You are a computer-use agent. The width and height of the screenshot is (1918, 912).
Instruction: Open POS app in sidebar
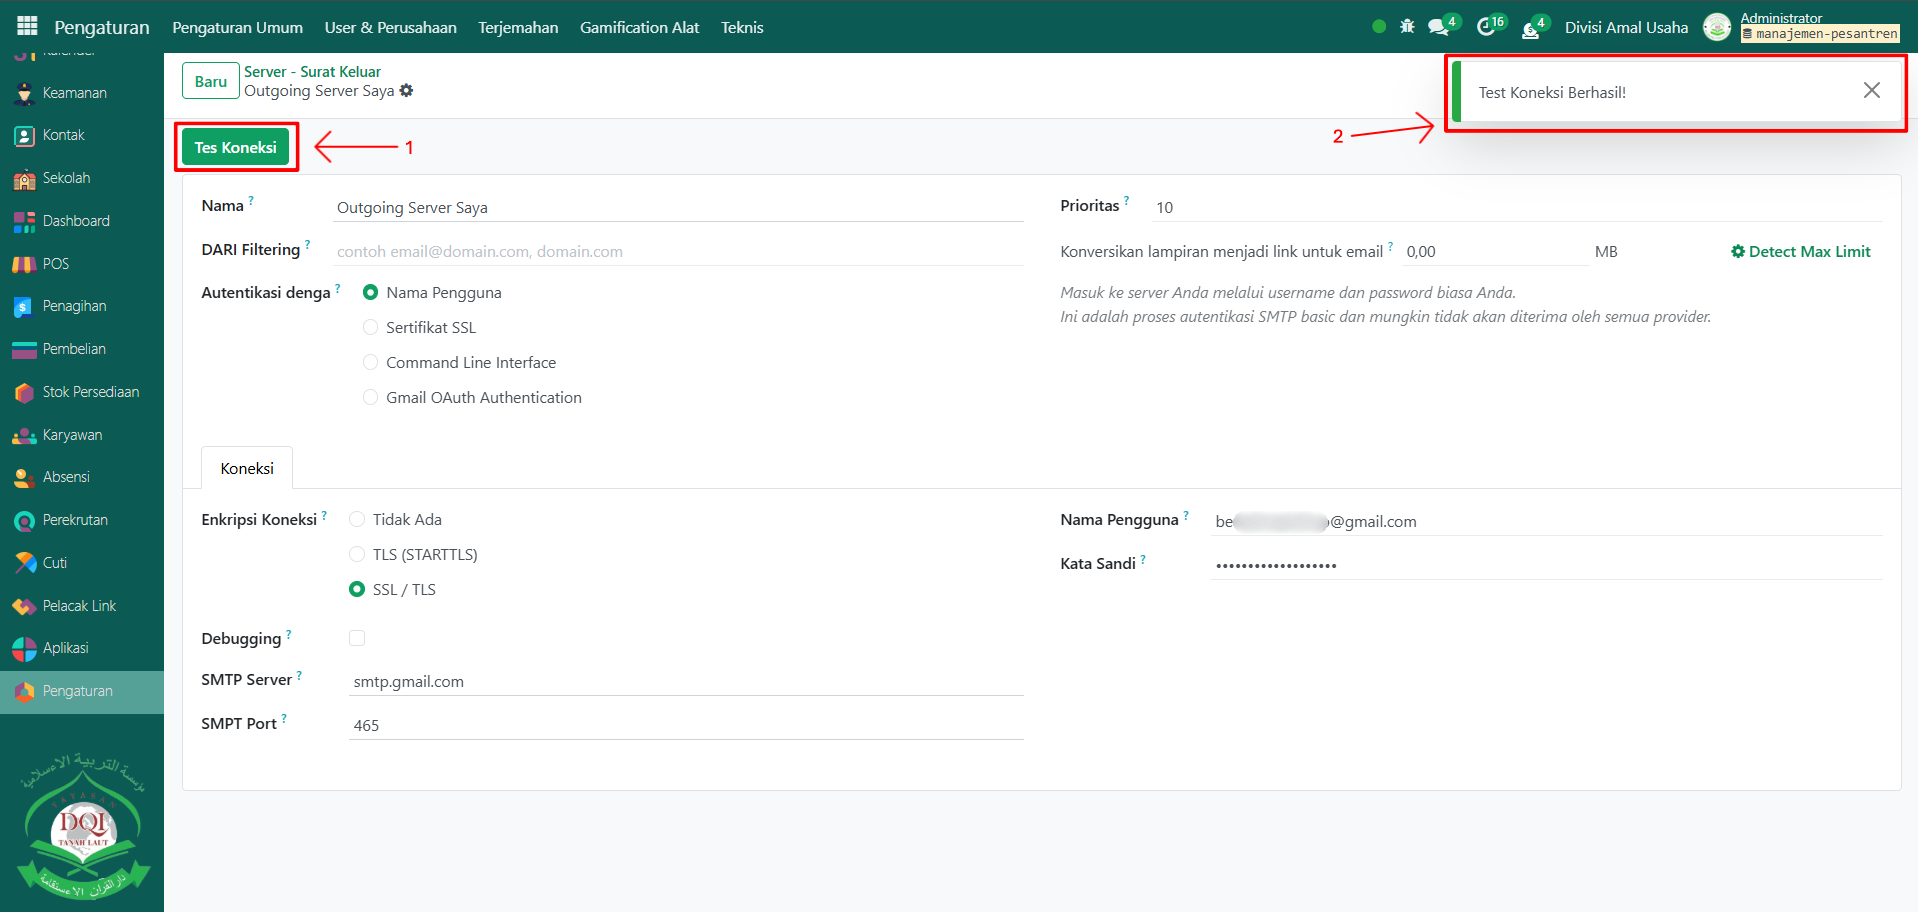tap(55, 264)
